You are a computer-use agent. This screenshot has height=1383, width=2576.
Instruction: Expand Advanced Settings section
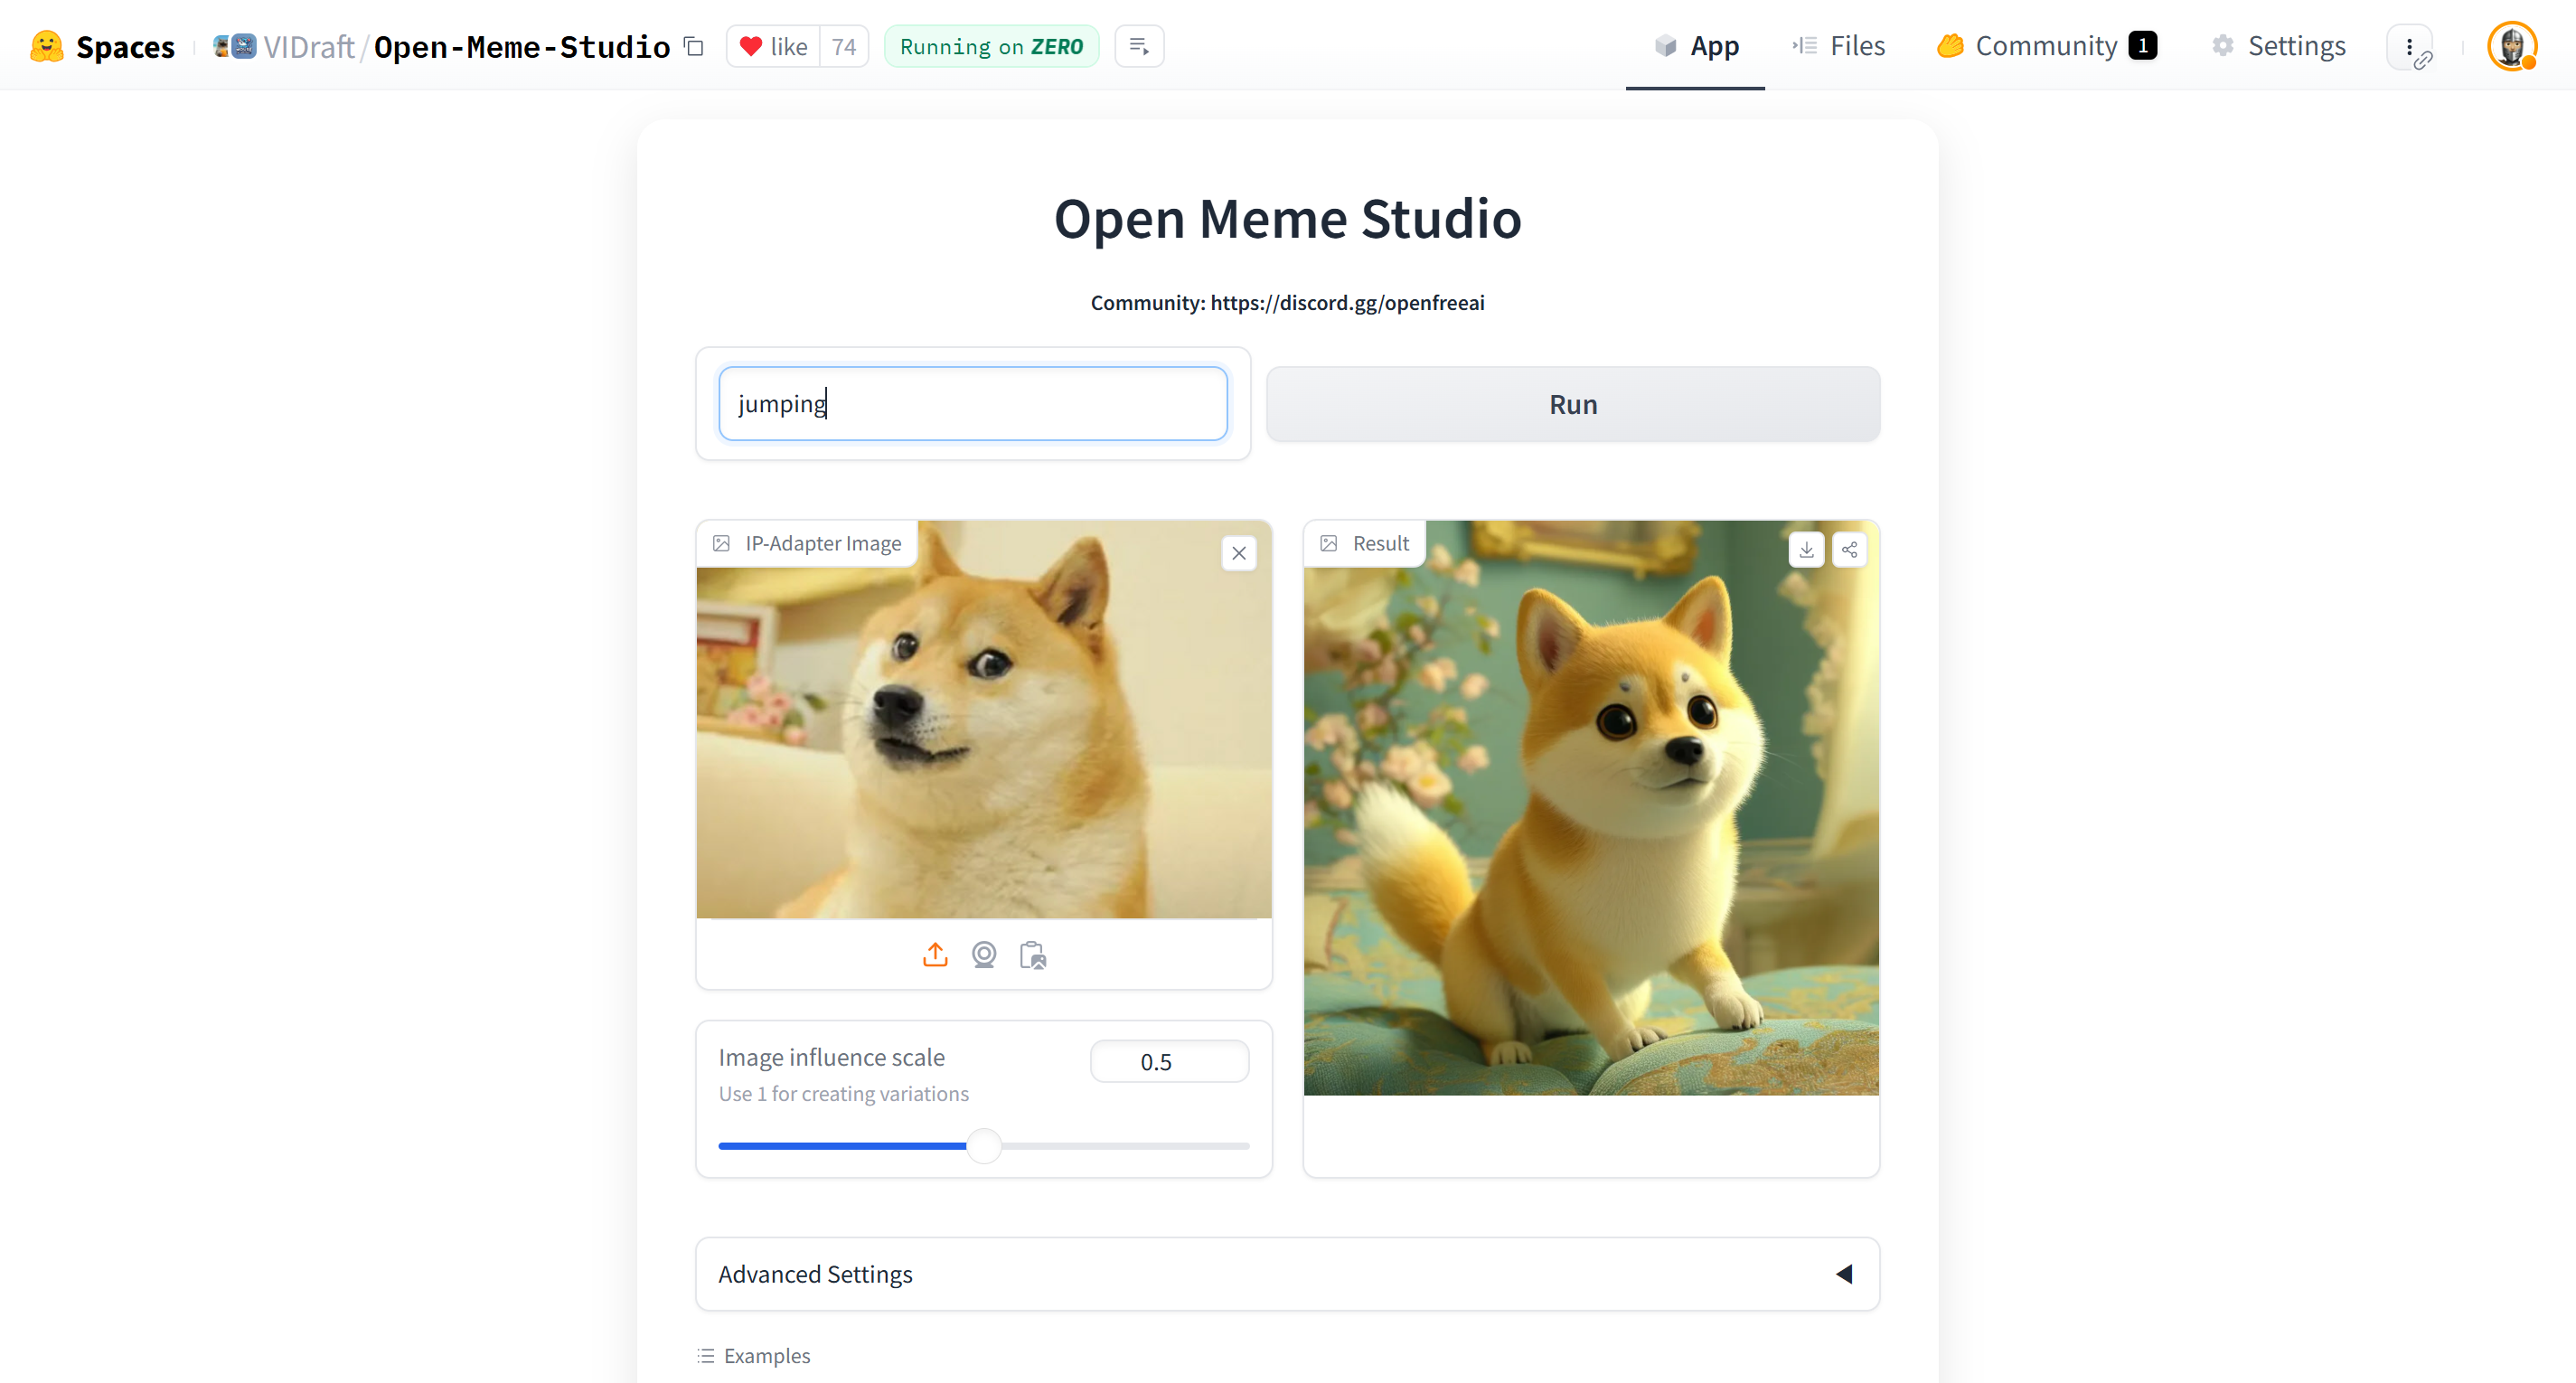click(x=815, y=1274)
